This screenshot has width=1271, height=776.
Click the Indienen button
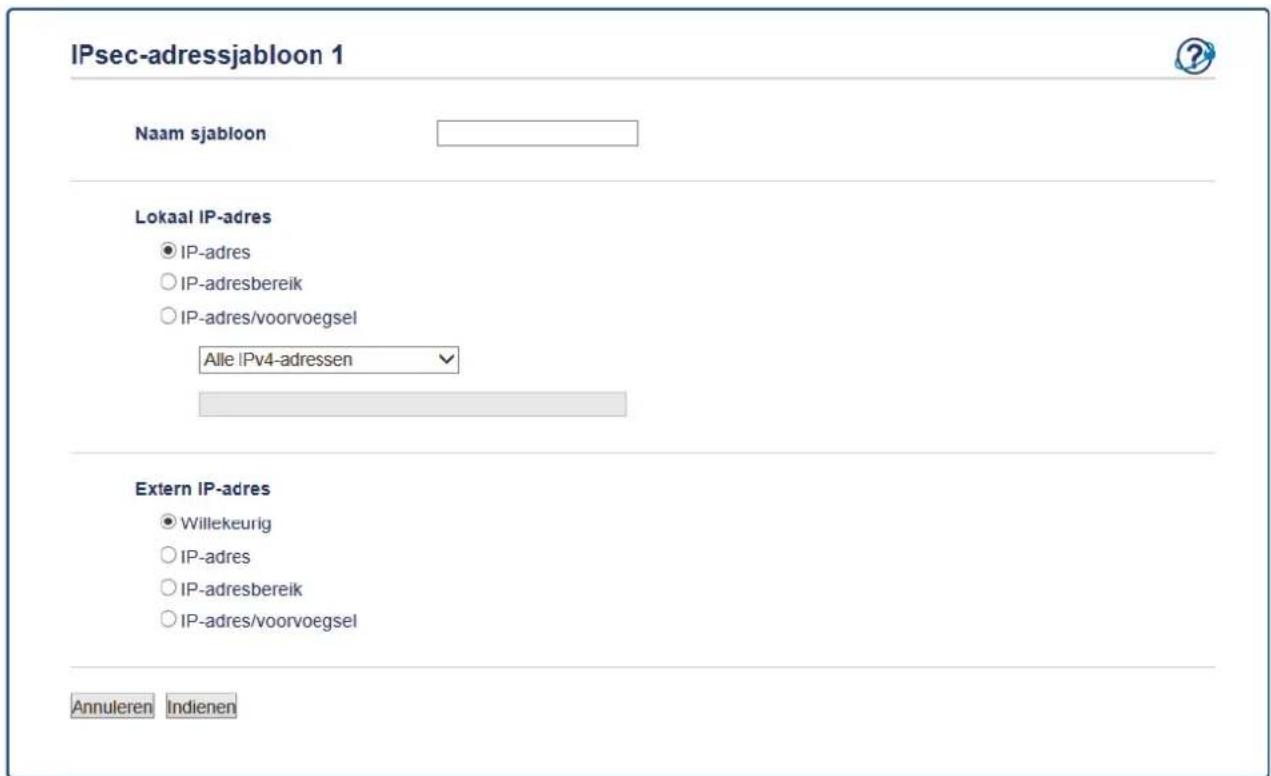point(202,707)
